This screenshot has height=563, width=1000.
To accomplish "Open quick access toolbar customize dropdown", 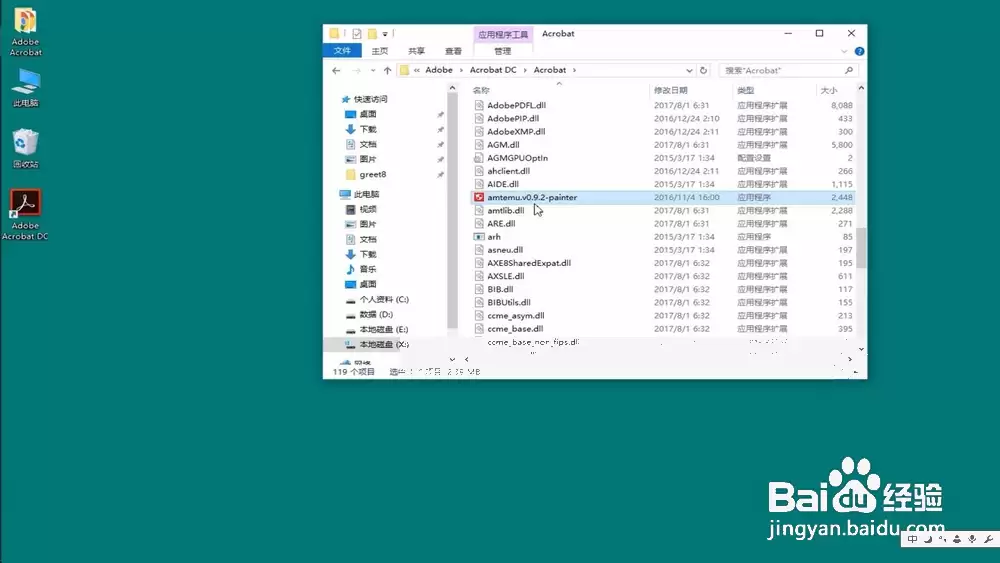I will 385,34.
